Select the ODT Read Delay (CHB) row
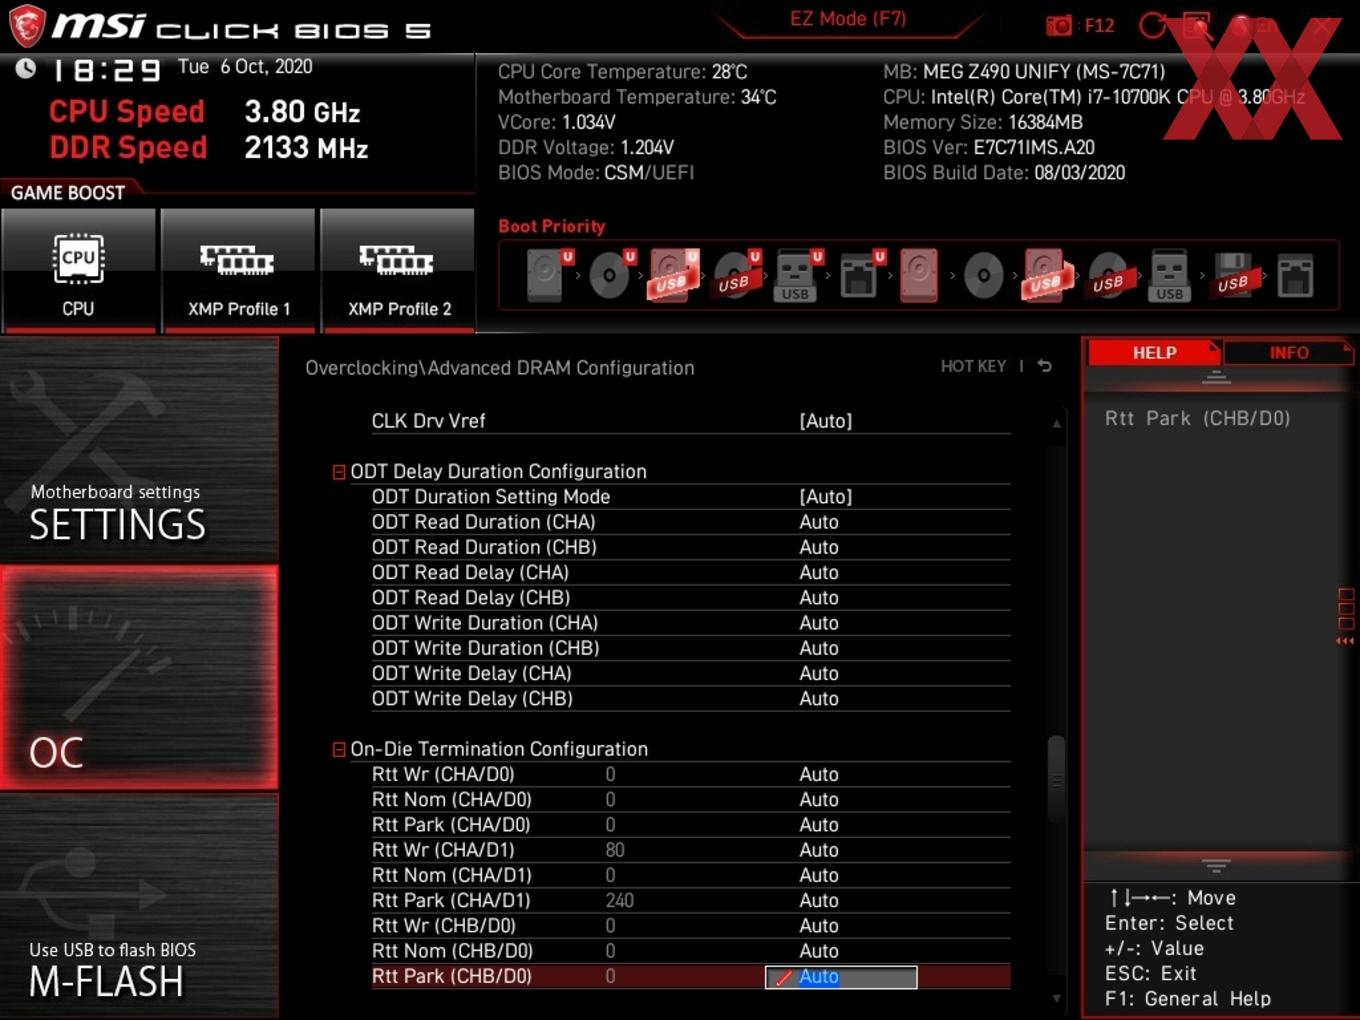This screenshot has height=1020, width=1360. click(690, 598)
